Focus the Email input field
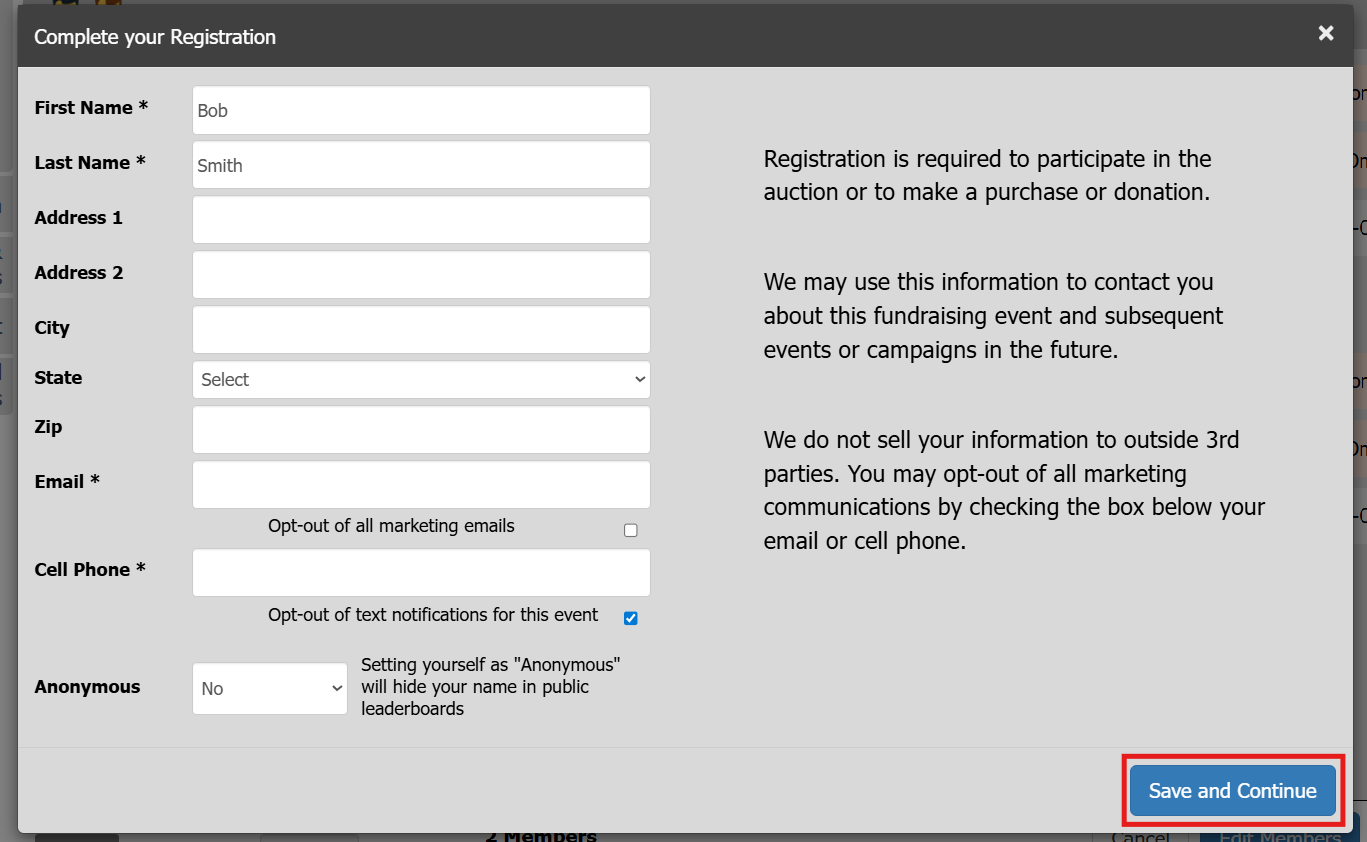The image size is (1367, 842). point(421,484)
